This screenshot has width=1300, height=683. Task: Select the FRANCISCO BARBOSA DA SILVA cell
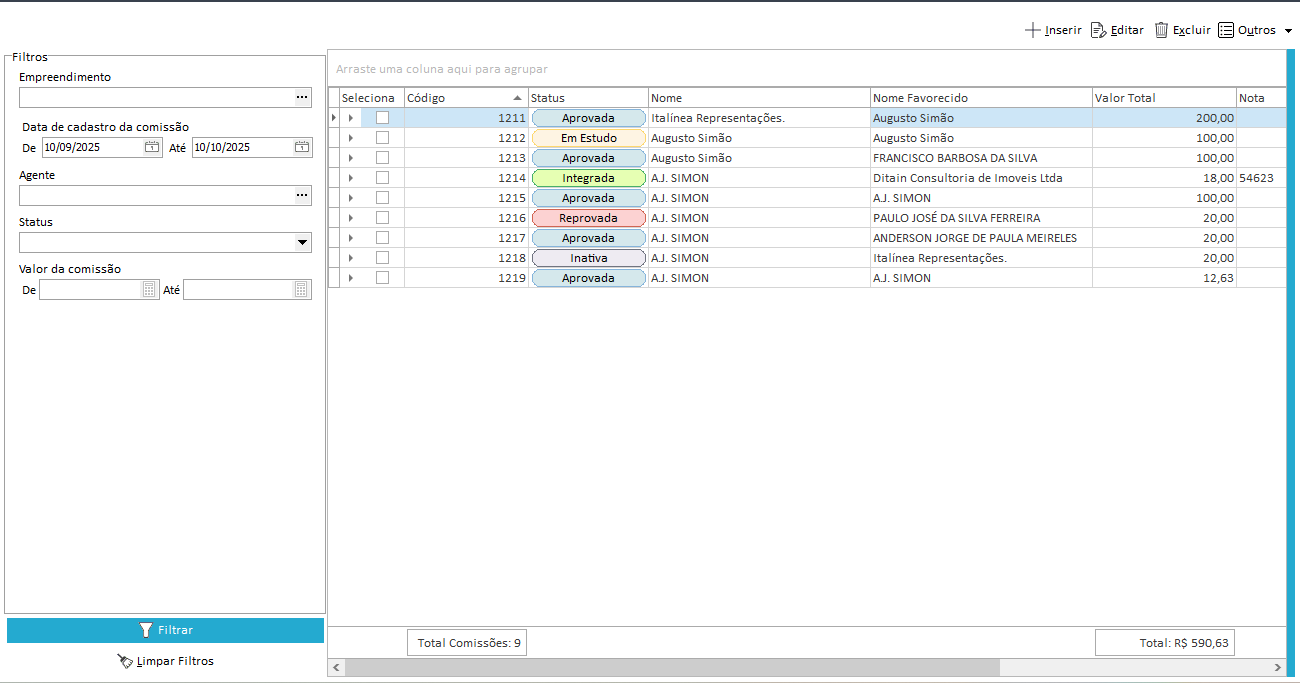coord(981,158)
